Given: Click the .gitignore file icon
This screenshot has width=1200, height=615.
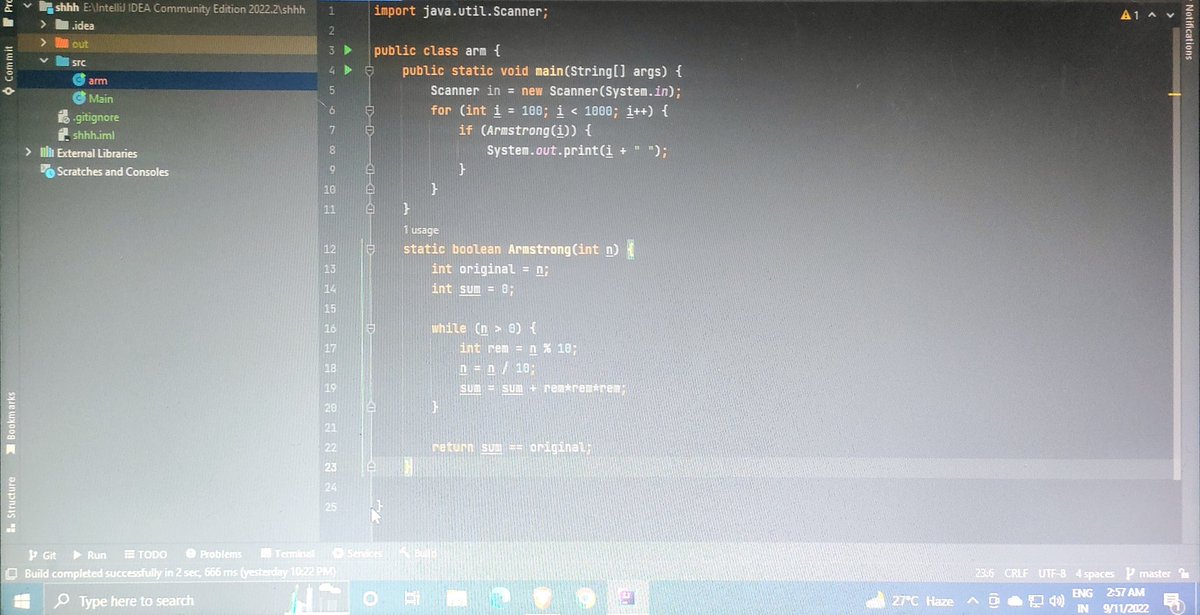Looking at the screenshot, I should point(64,117).
